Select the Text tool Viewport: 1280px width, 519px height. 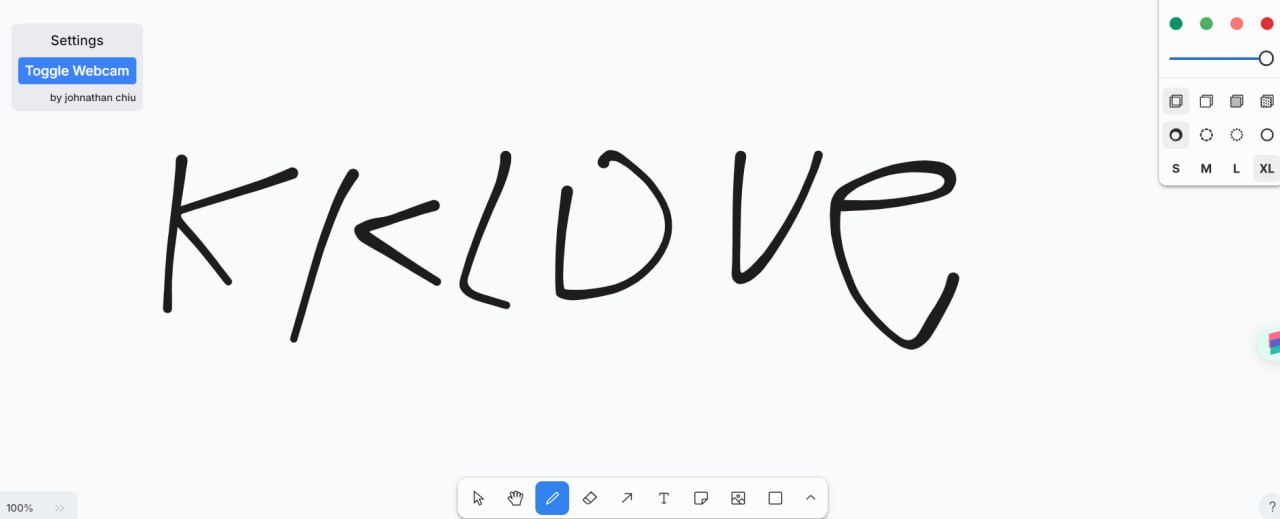(x=663, y=498)
